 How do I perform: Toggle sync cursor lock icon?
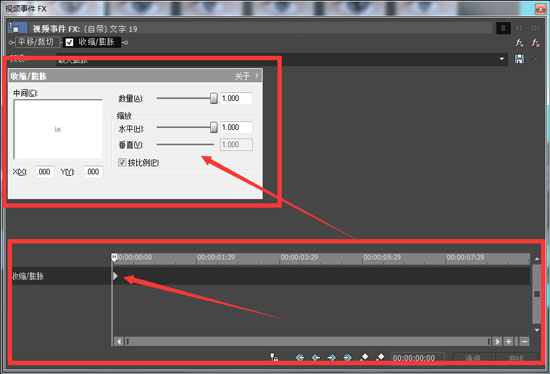point(274,357)
